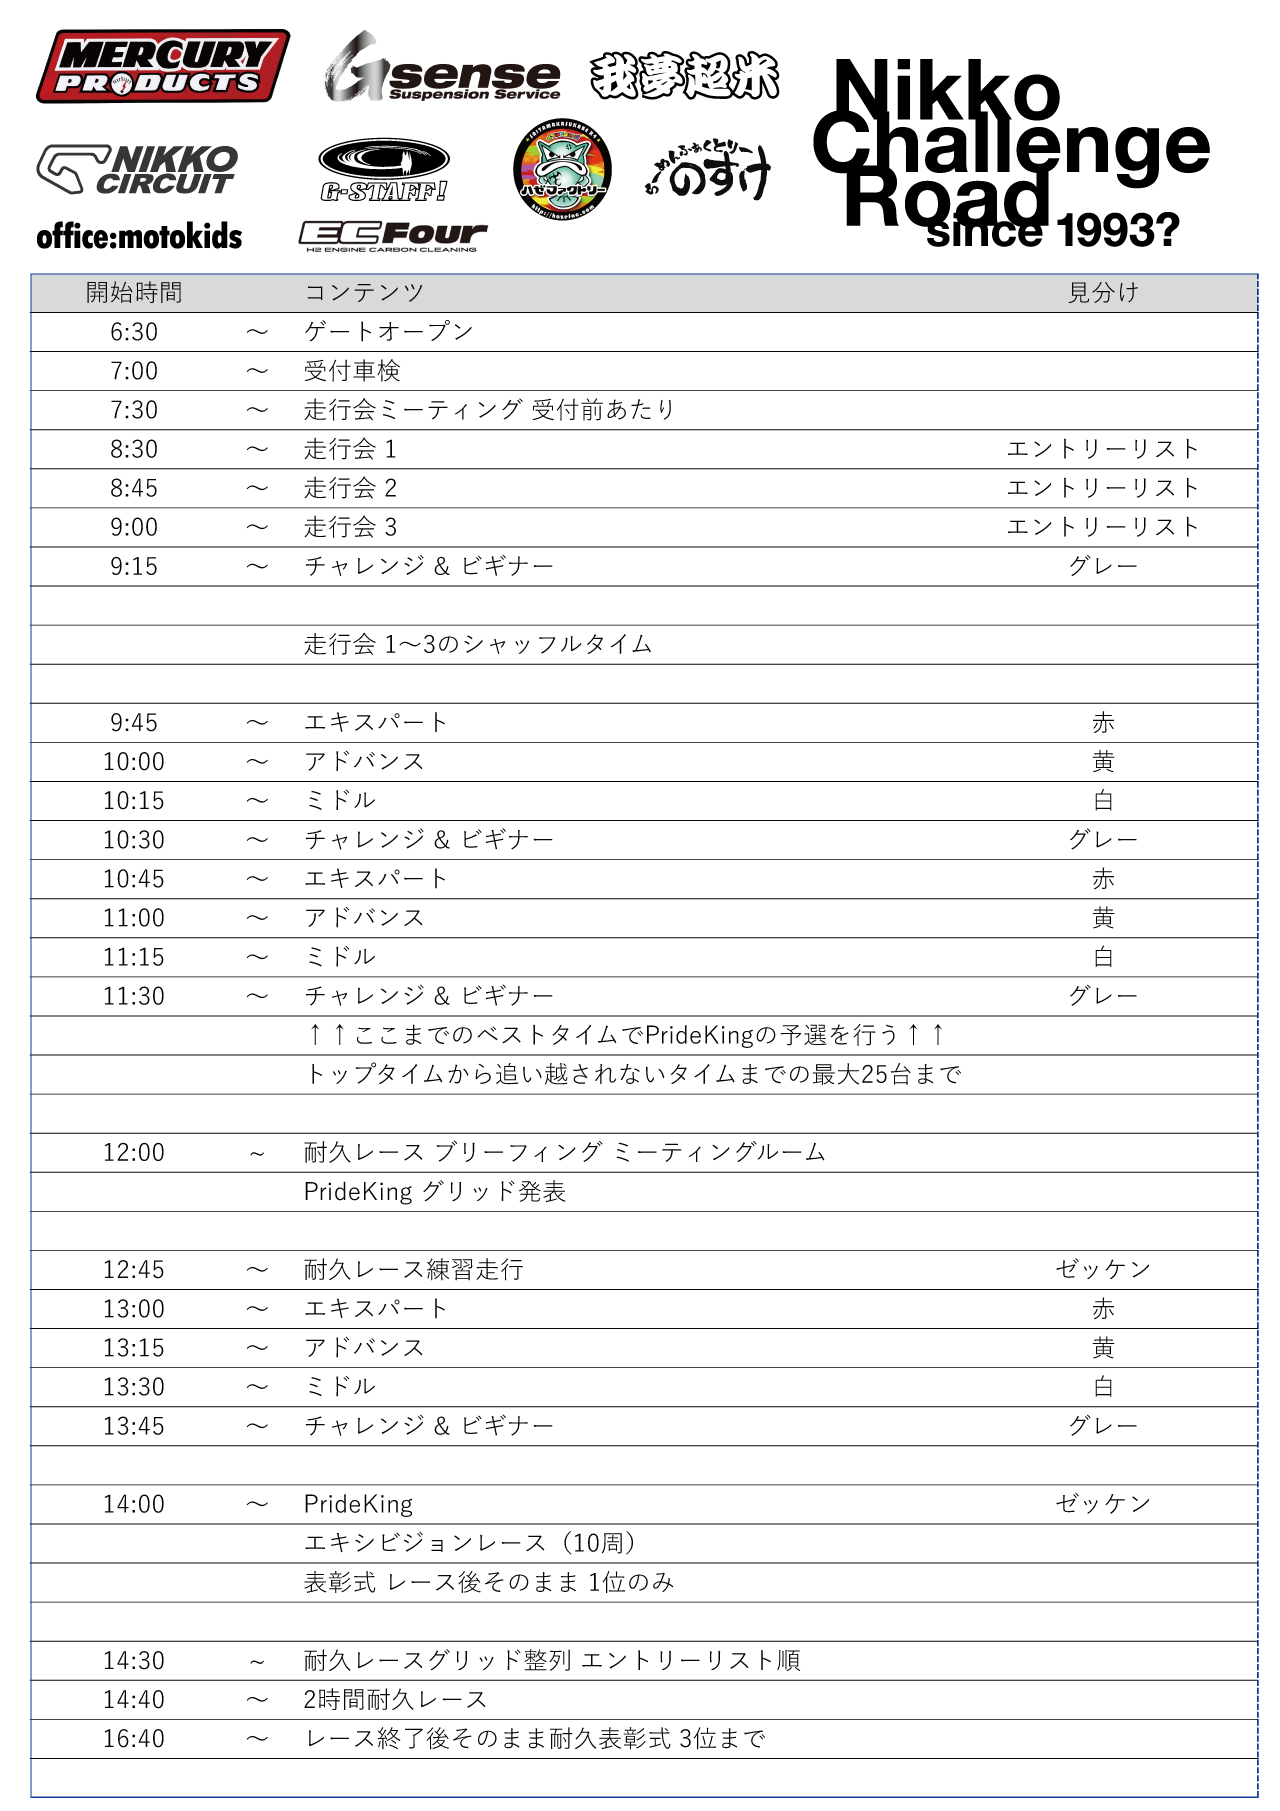Viewport: 1280px width, 1811px height.
Task: Click 白 in the 11:15 row
Action: [x=1103, y=957]
